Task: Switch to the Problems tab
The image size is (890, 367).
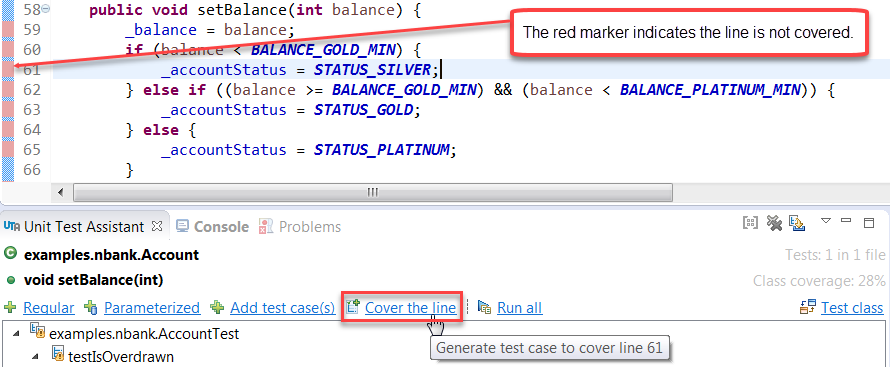Action: (310, 227)
